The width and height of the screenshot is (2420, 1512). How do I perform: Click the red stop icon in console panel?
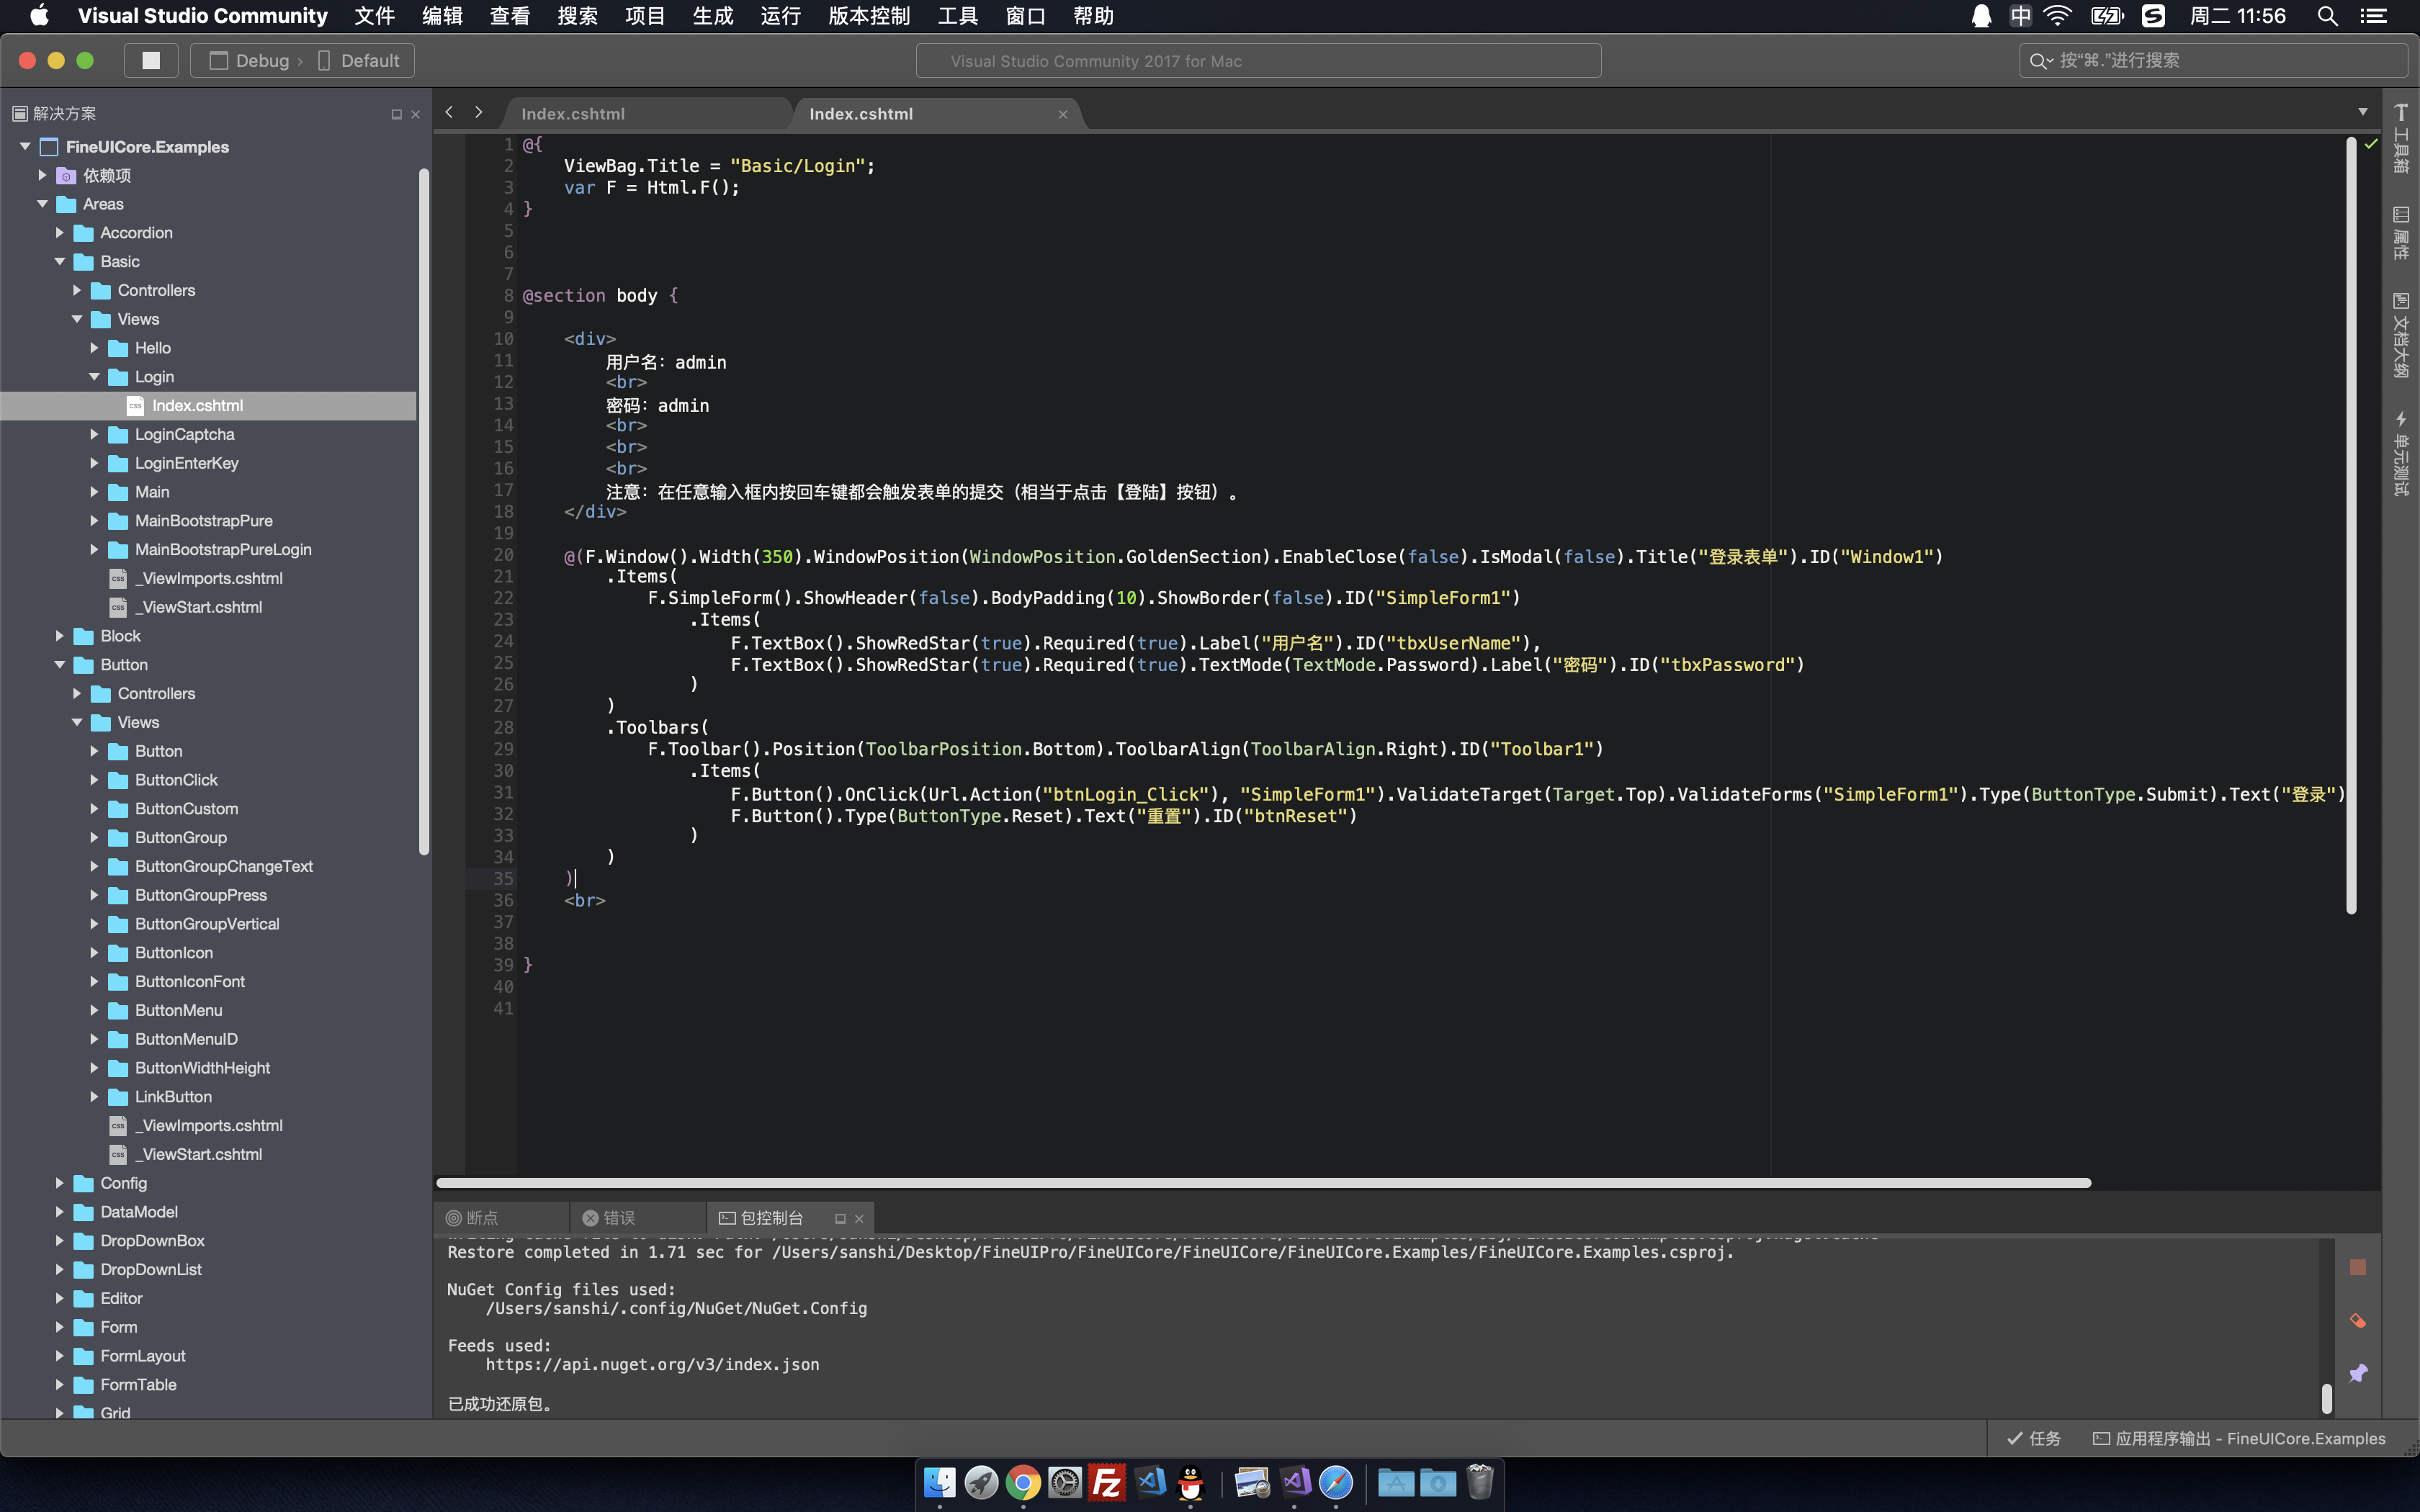coord(2357,1267)
